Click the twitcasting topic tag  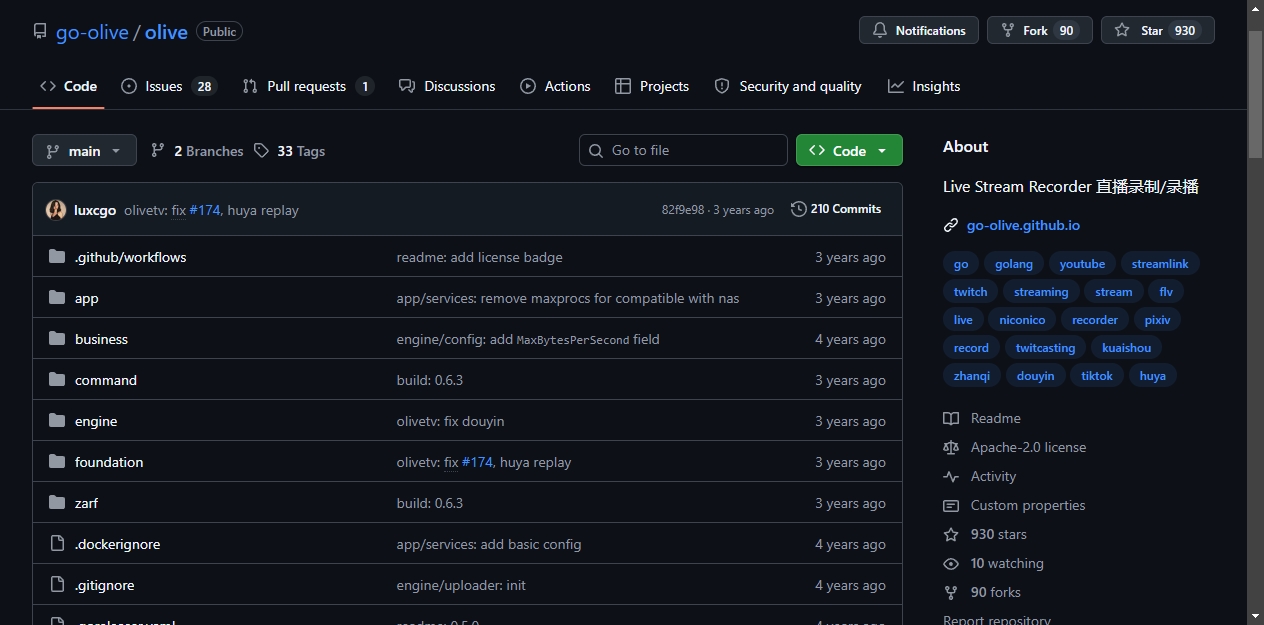[x=1045, y=348]
